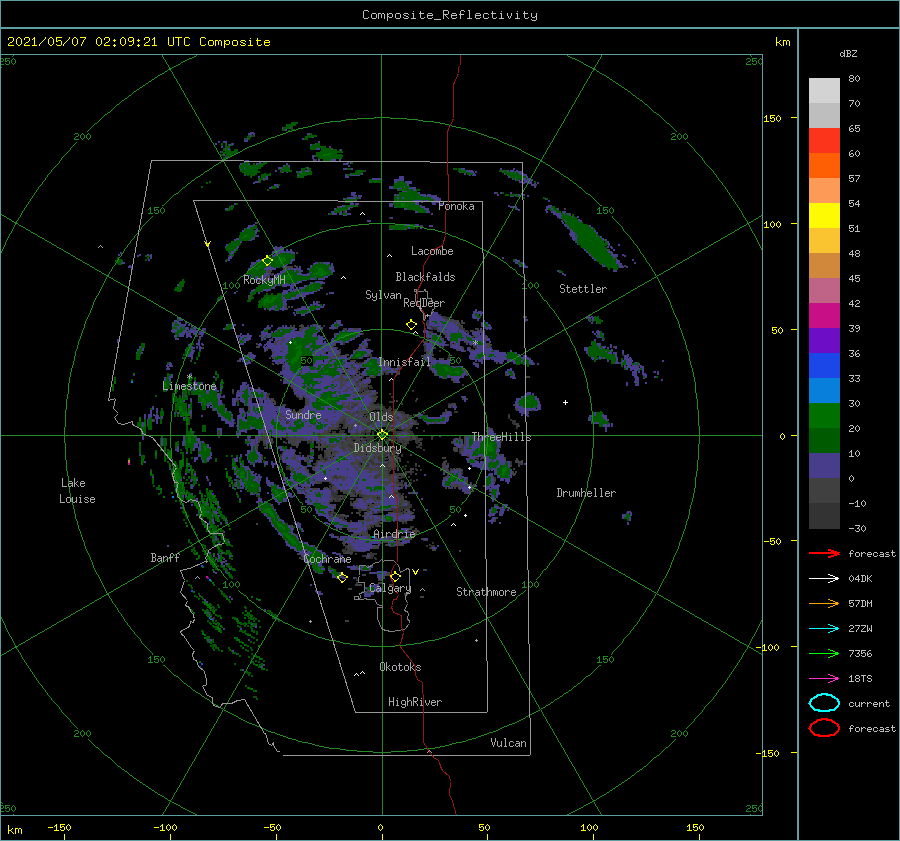Click the Banff label
The image size is (900, 841).
165,557
